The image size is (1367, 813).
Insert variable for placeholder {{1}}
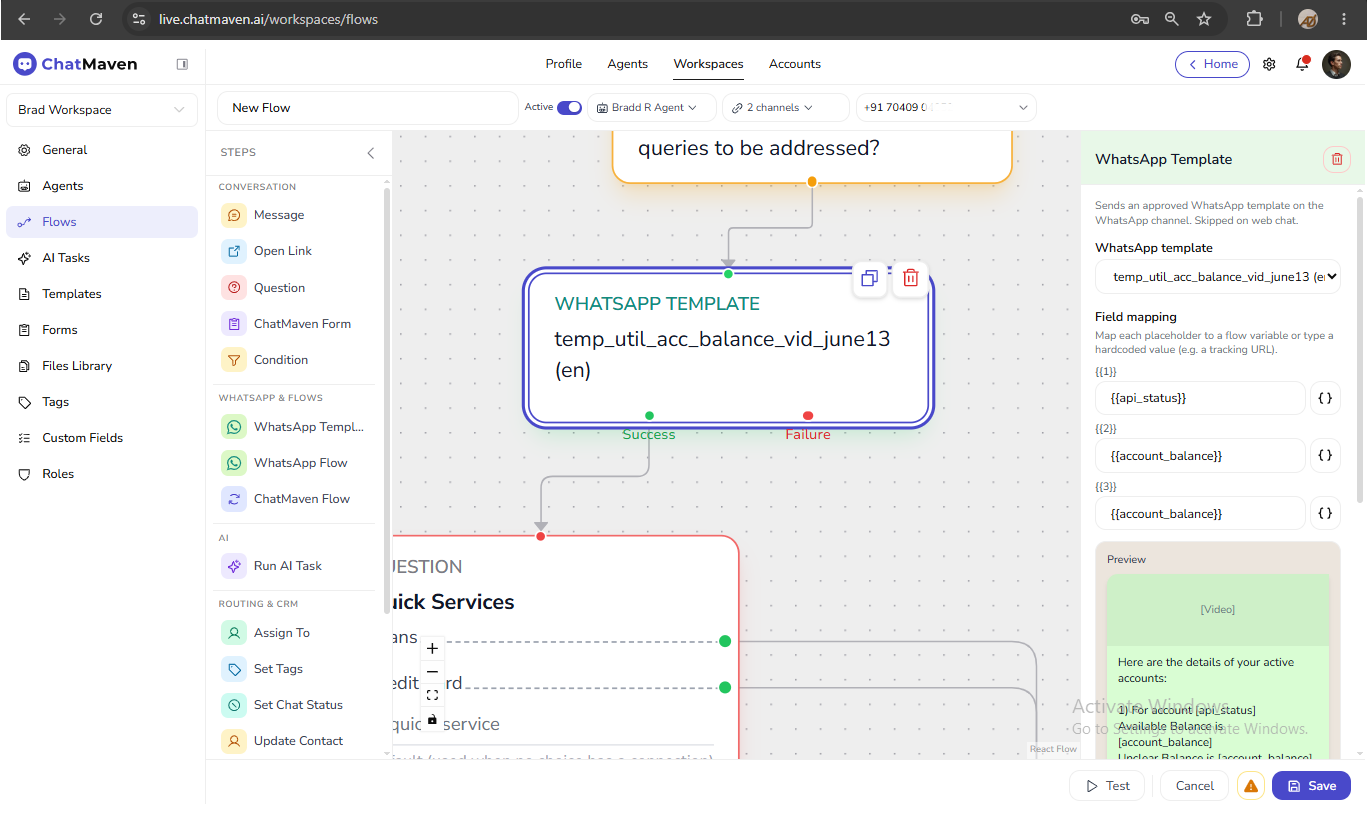[x=1325, y=398]
